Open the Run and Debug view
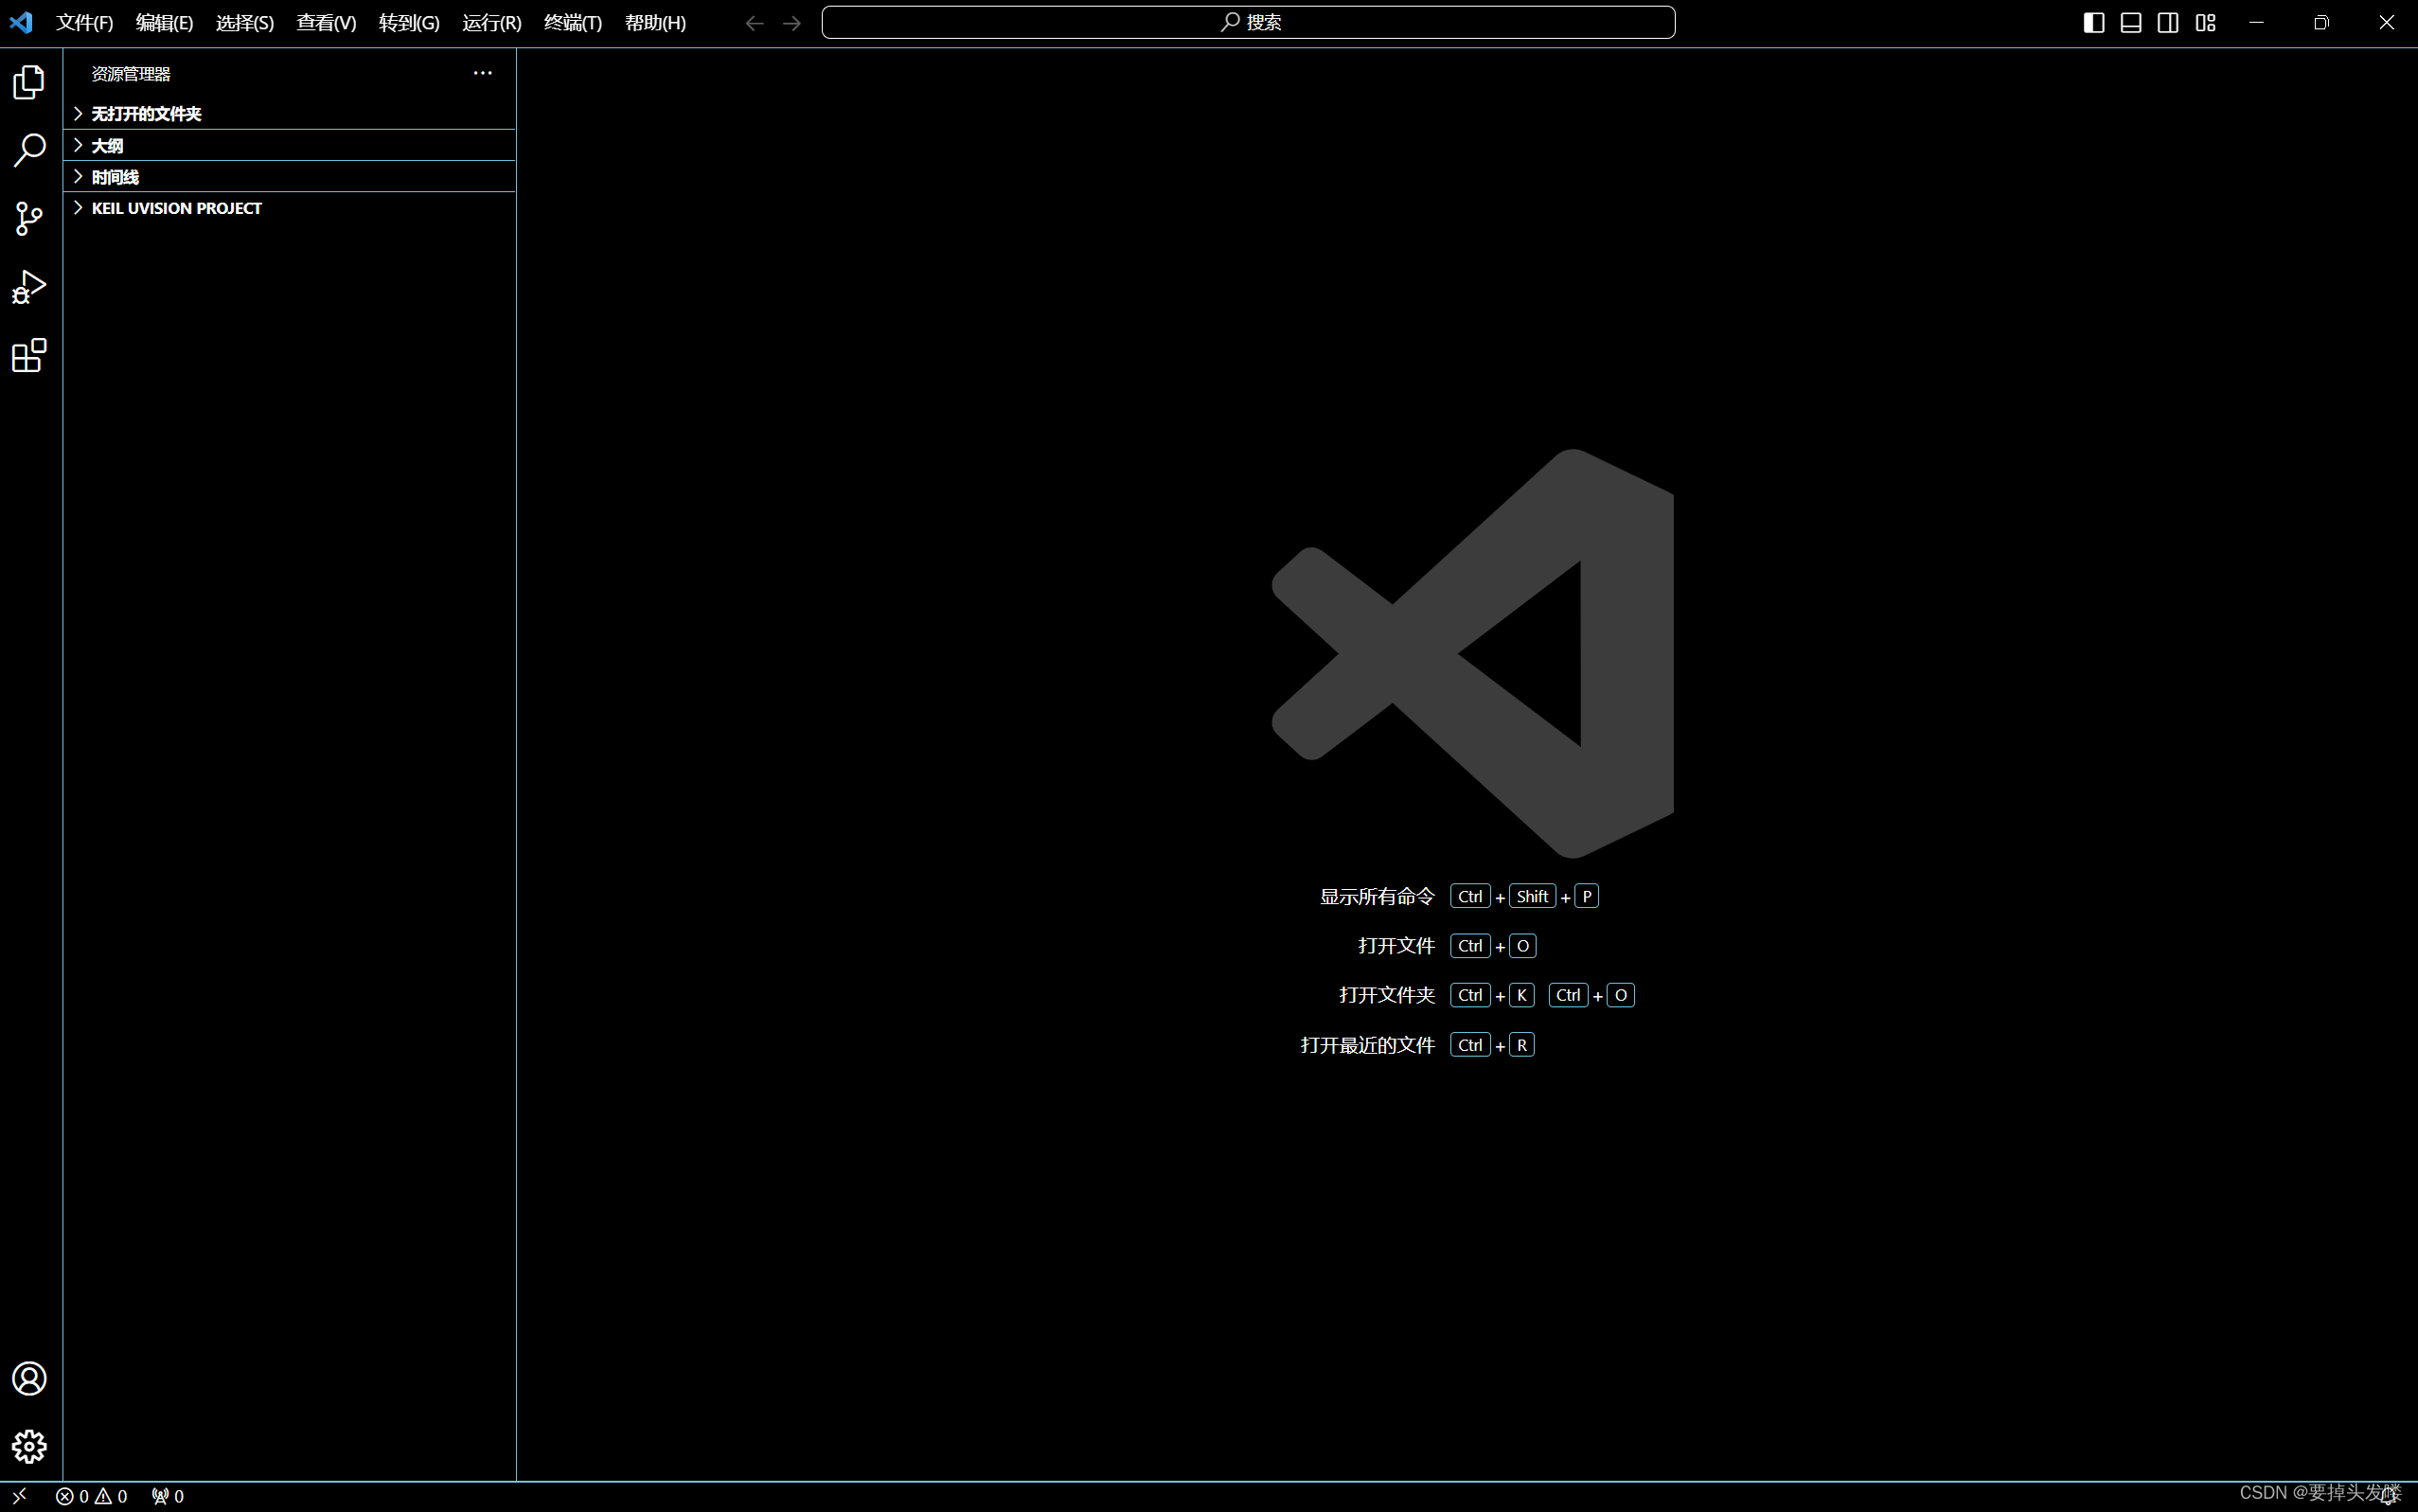2418x1512 pixels. pyautogui.click(x=29, y=287)
